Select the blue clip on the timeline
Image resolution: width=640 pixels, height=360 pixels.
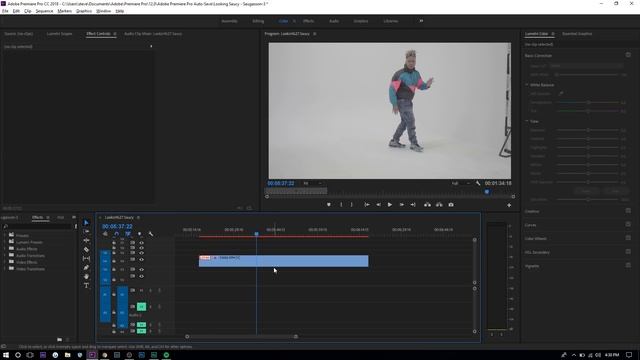pos(284,261)
